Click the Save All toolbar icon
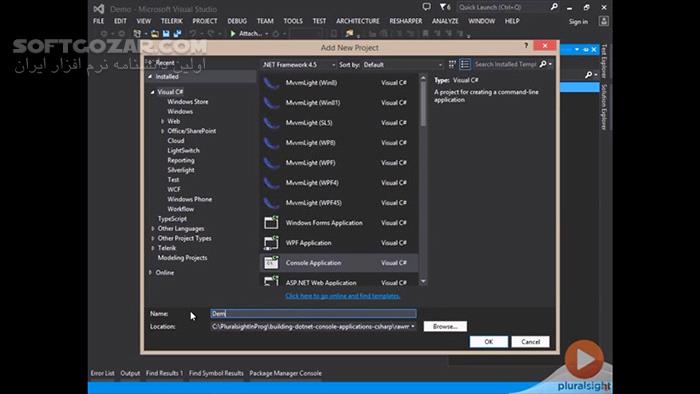This screenshot has width=700, height=394. (177, 33)
